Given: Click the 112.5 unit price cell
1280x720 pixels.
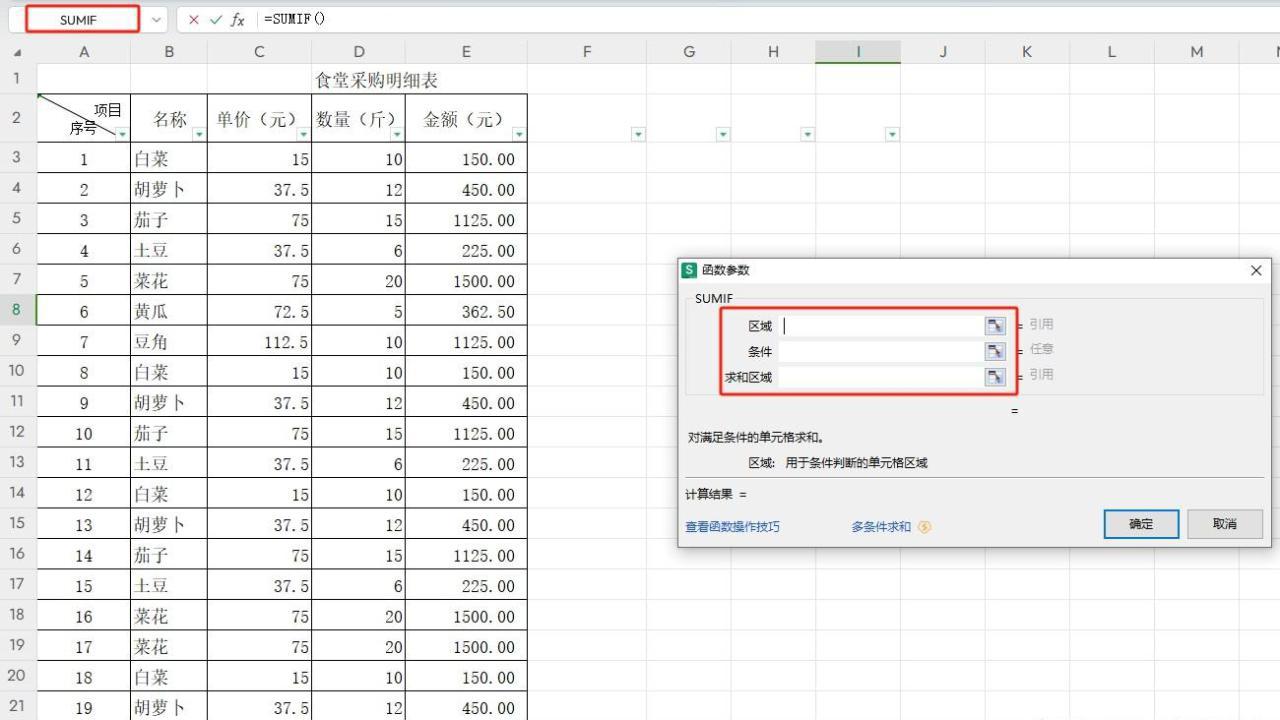Looking at the screenshot, I should click(x=260, y=342).
